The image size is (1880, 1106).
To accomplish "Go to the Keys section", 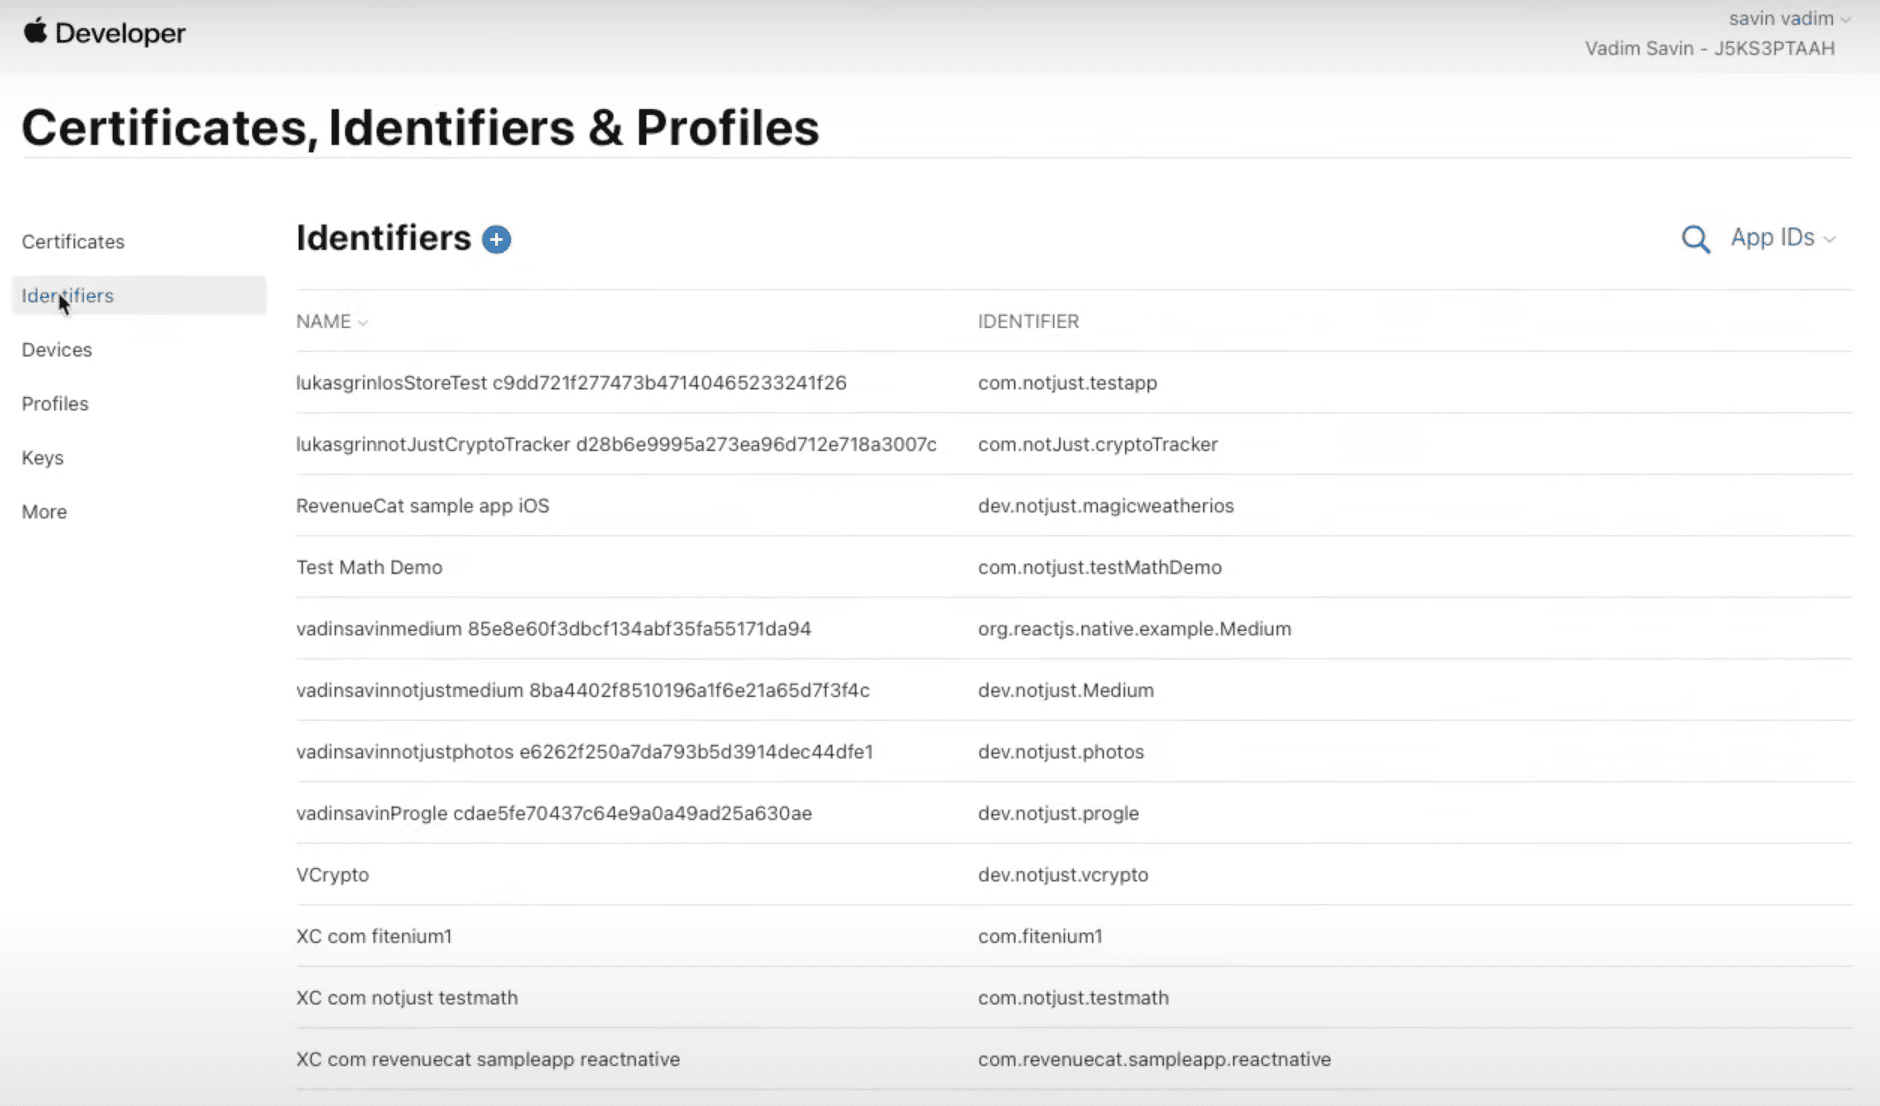I will (43, 457).
